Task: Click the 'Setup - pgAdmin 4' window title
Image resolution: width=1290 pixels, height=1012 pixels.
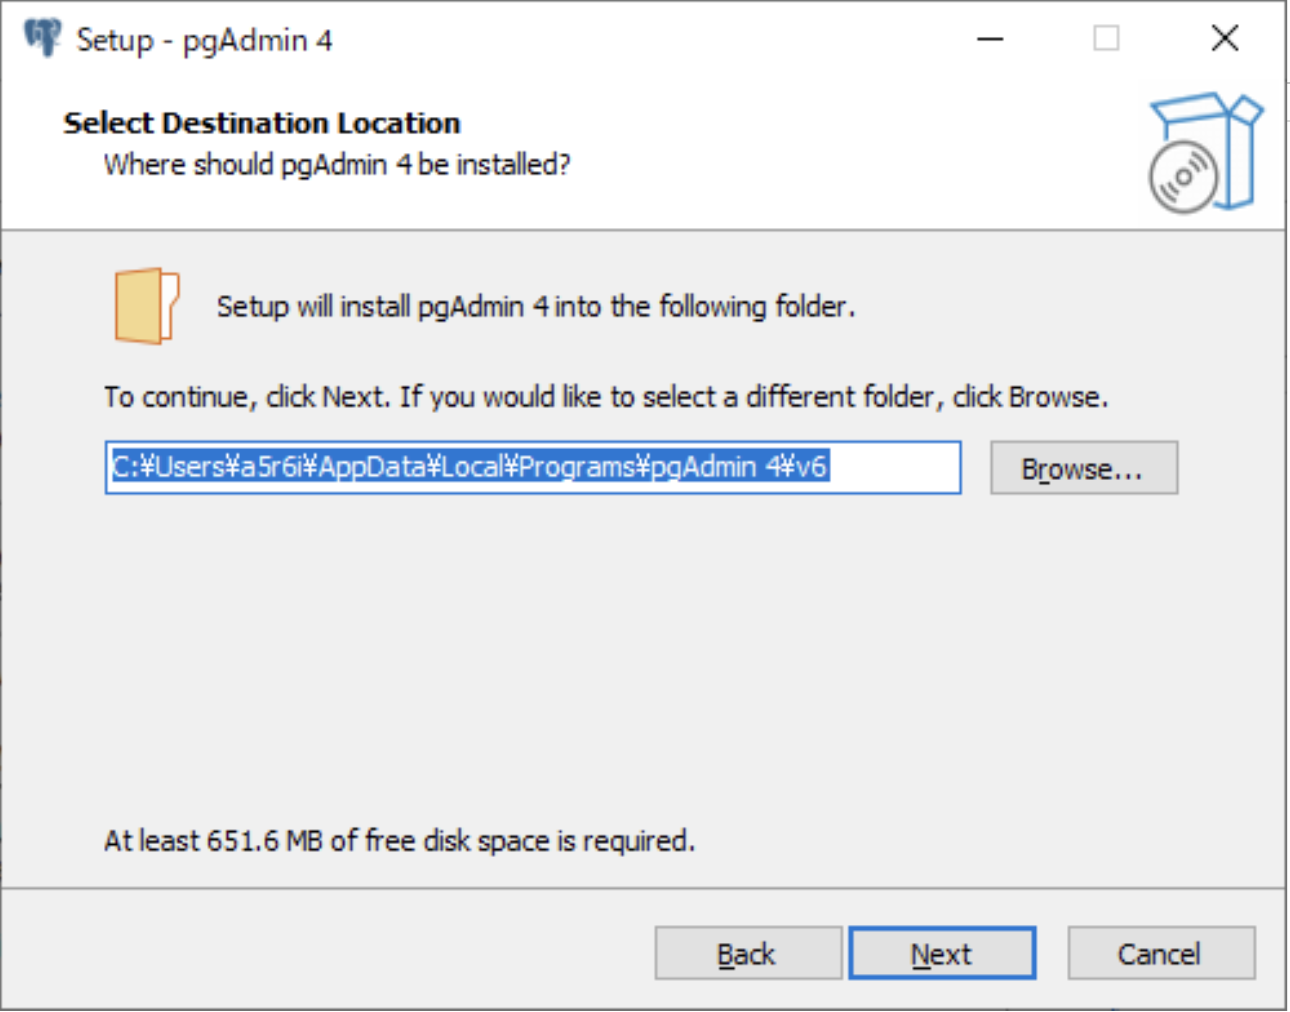Action: 204,40
